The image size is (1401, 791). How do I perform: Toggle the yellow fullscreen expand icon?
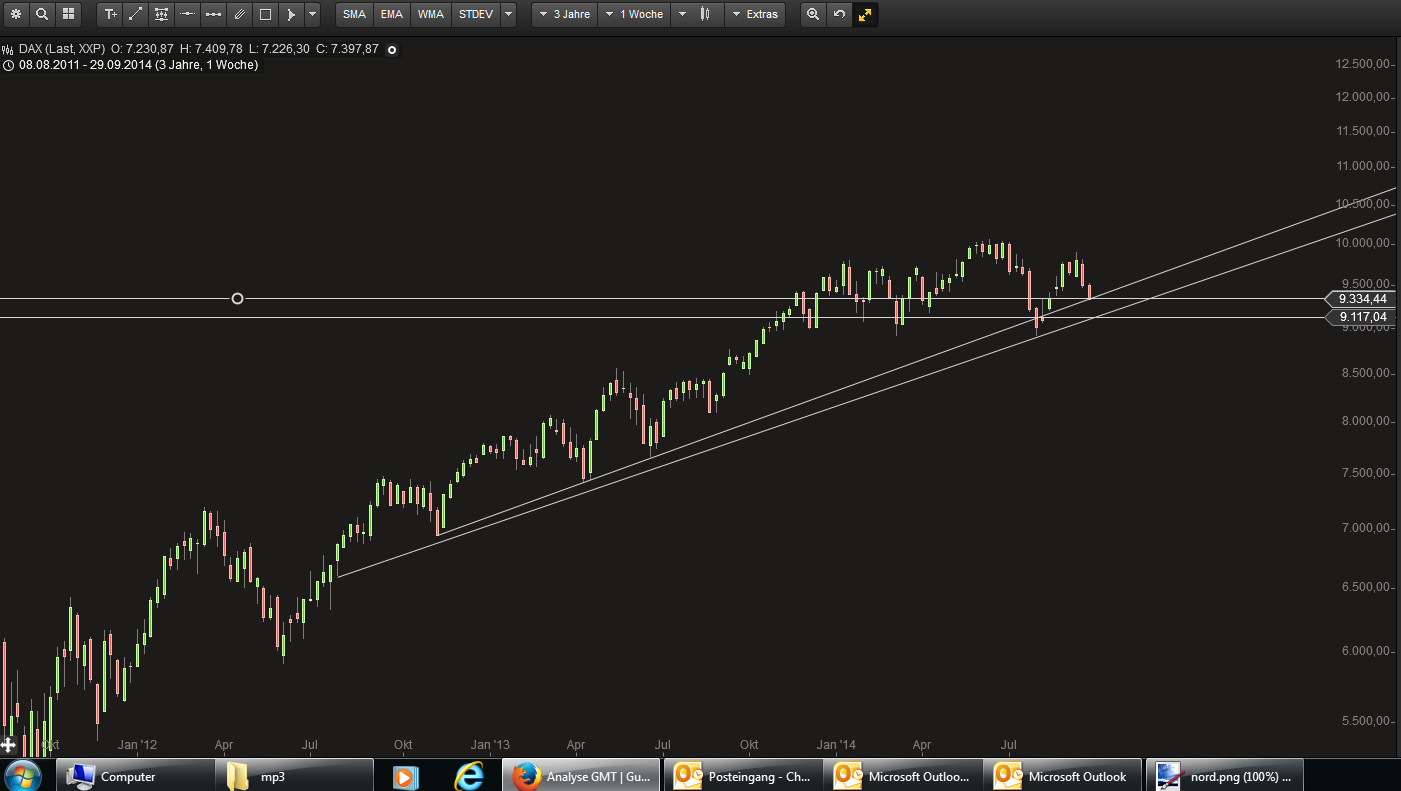pos(866,14)
